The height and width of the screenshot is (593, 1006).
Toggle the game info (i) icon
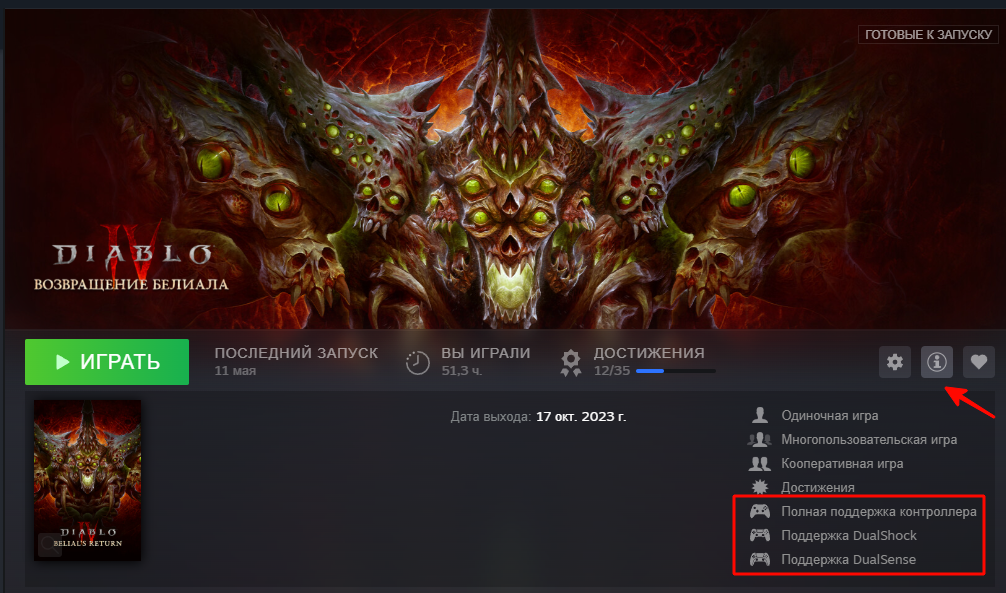tap(937, 362)
